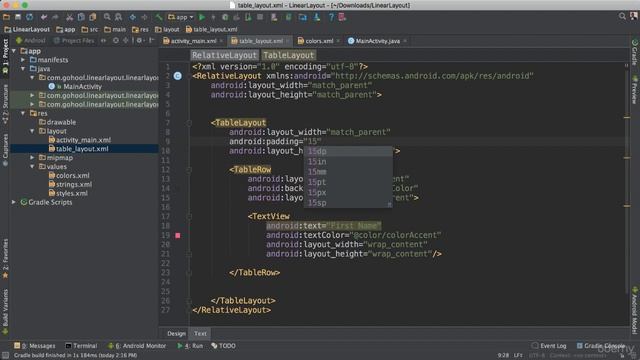The height and width of the screenshot is (360, 640).
Task: Click the Project panel settings gear icon
Action: (140, 40)
